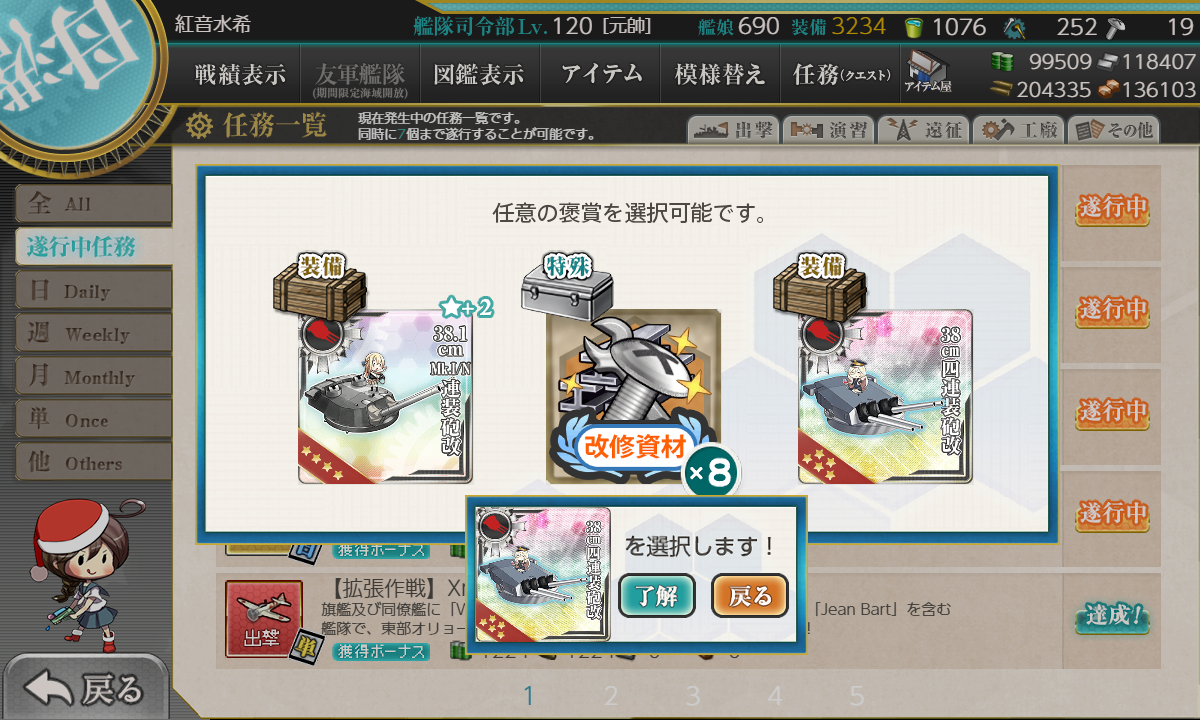The image size is (1200, 720).
Task: Choose the 38.1cm Mk.I/N連装砲改 equipment card
Action: 385,396
